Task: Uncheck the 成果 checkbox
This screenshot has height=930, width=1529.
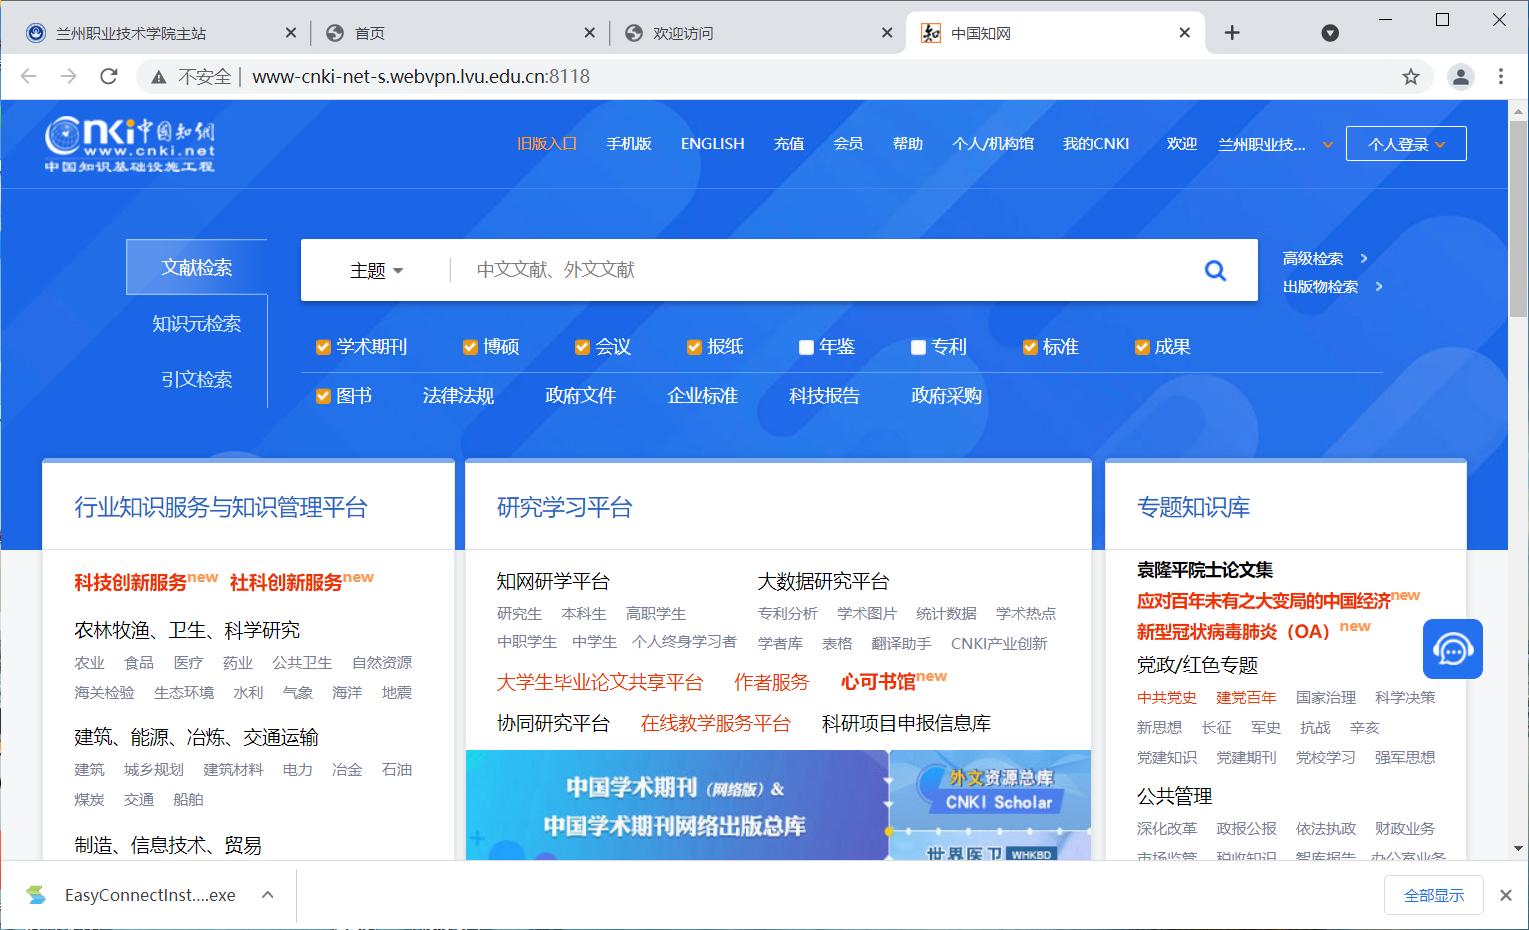Action: (1142, 347)
